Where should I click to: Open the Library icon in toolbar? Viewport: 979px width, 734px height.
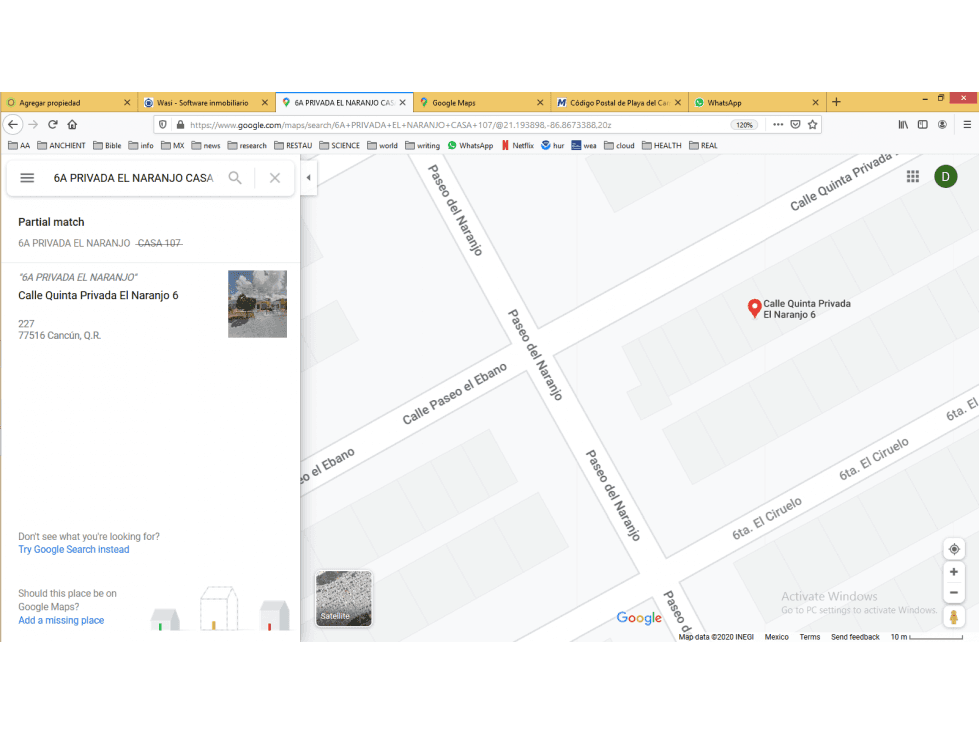pyautogui.click(x=903, y=124)
